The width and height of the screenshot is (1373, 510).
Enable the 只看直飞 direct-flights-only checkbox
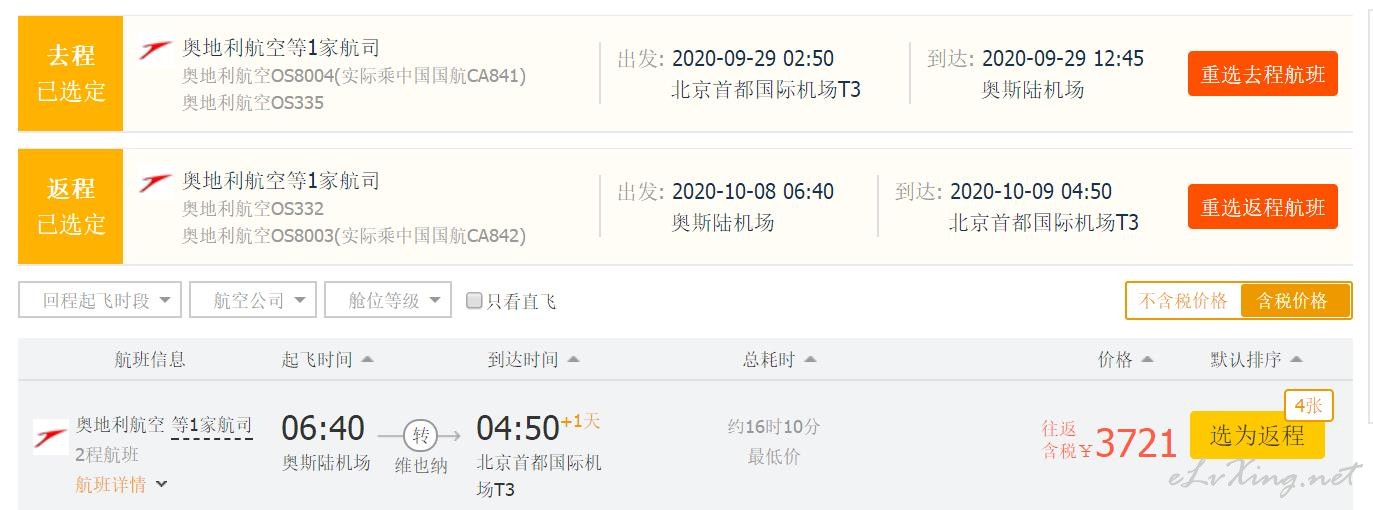pos(474,301)
